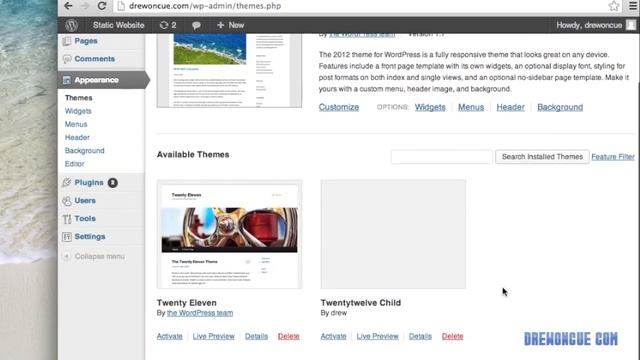This screenshot has height=360, width=640.
Task: Click the Plugins update count badge
Action: point(113,183)
